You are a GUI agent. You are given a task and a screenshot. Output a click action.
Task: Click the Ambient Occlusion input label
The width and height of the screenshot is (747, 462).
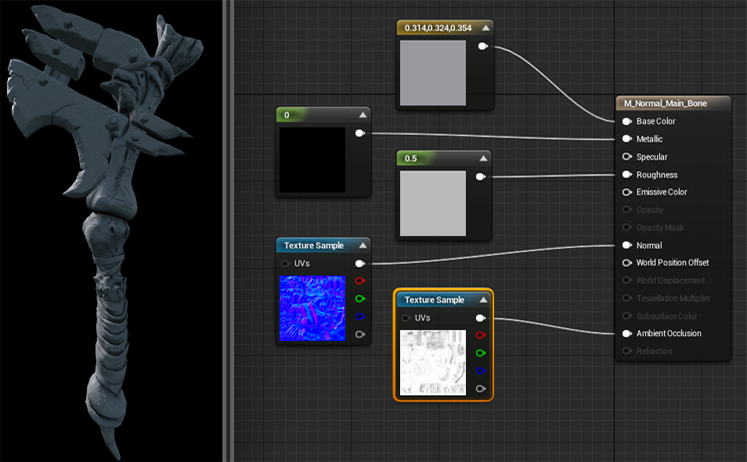(668, 333)
